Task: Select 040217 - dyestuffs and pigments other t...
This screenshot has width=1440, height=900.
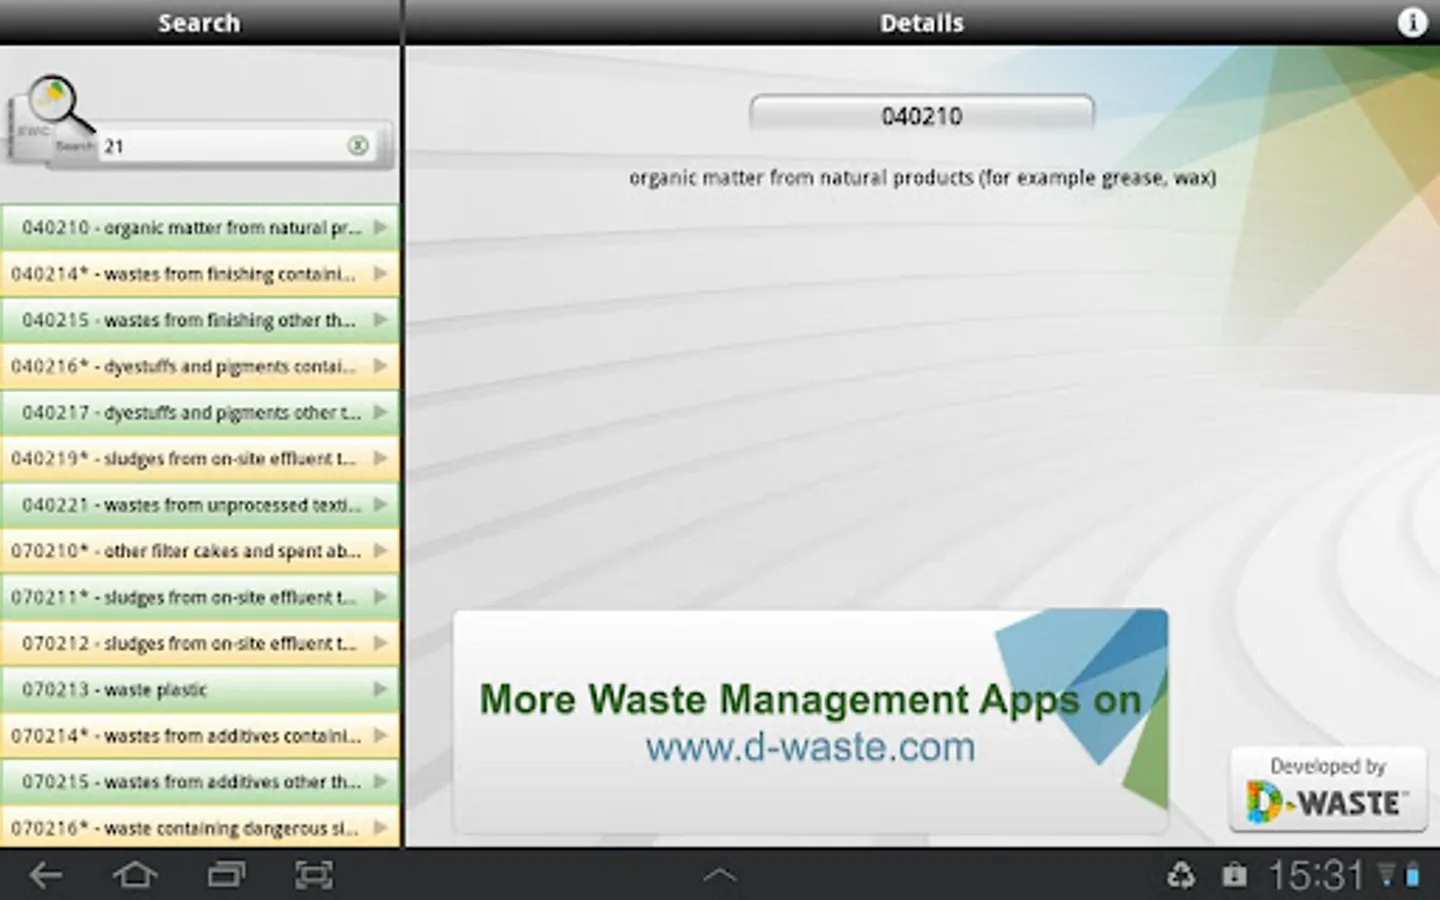Action: pos(200,412)
